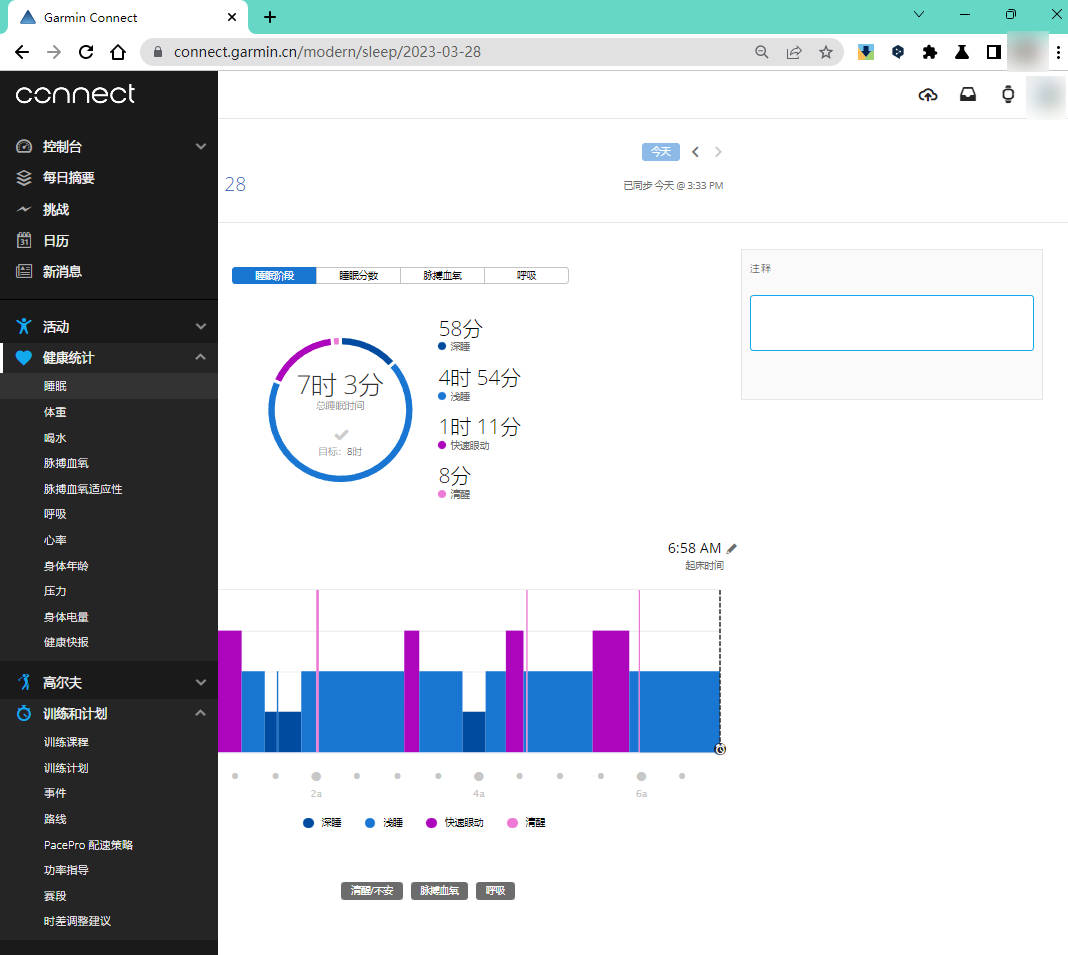Click into the 注释 notes text box
Viewport: 1068px width, 955px height.
[x=891, y=323]
